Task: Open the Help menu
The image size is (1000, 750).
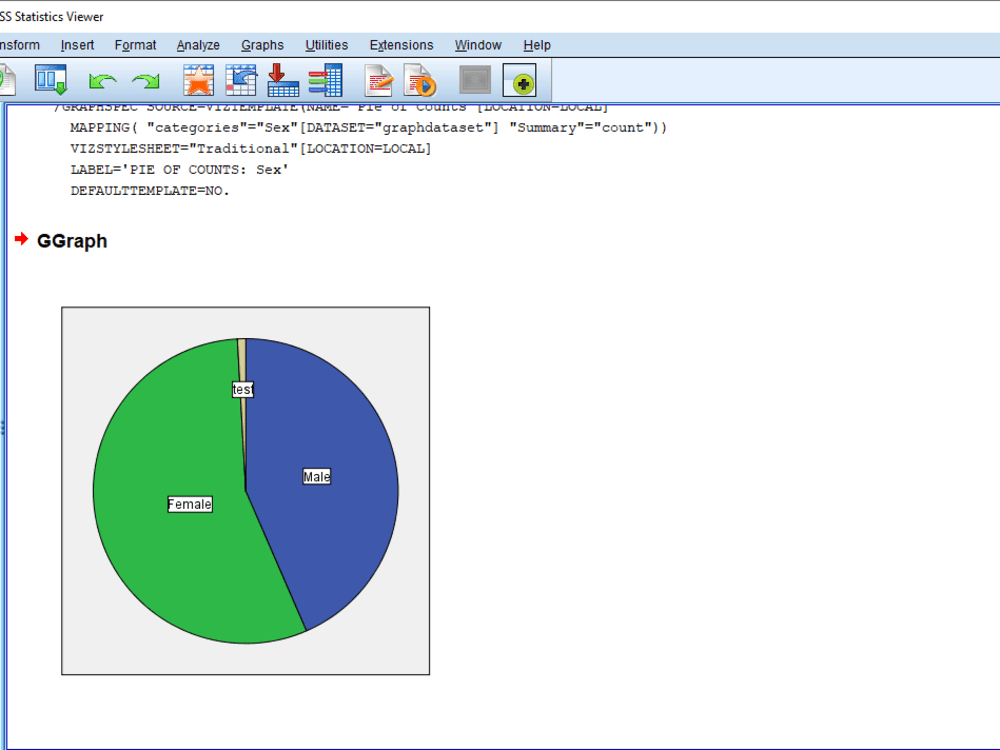Action: click(537, 45)
